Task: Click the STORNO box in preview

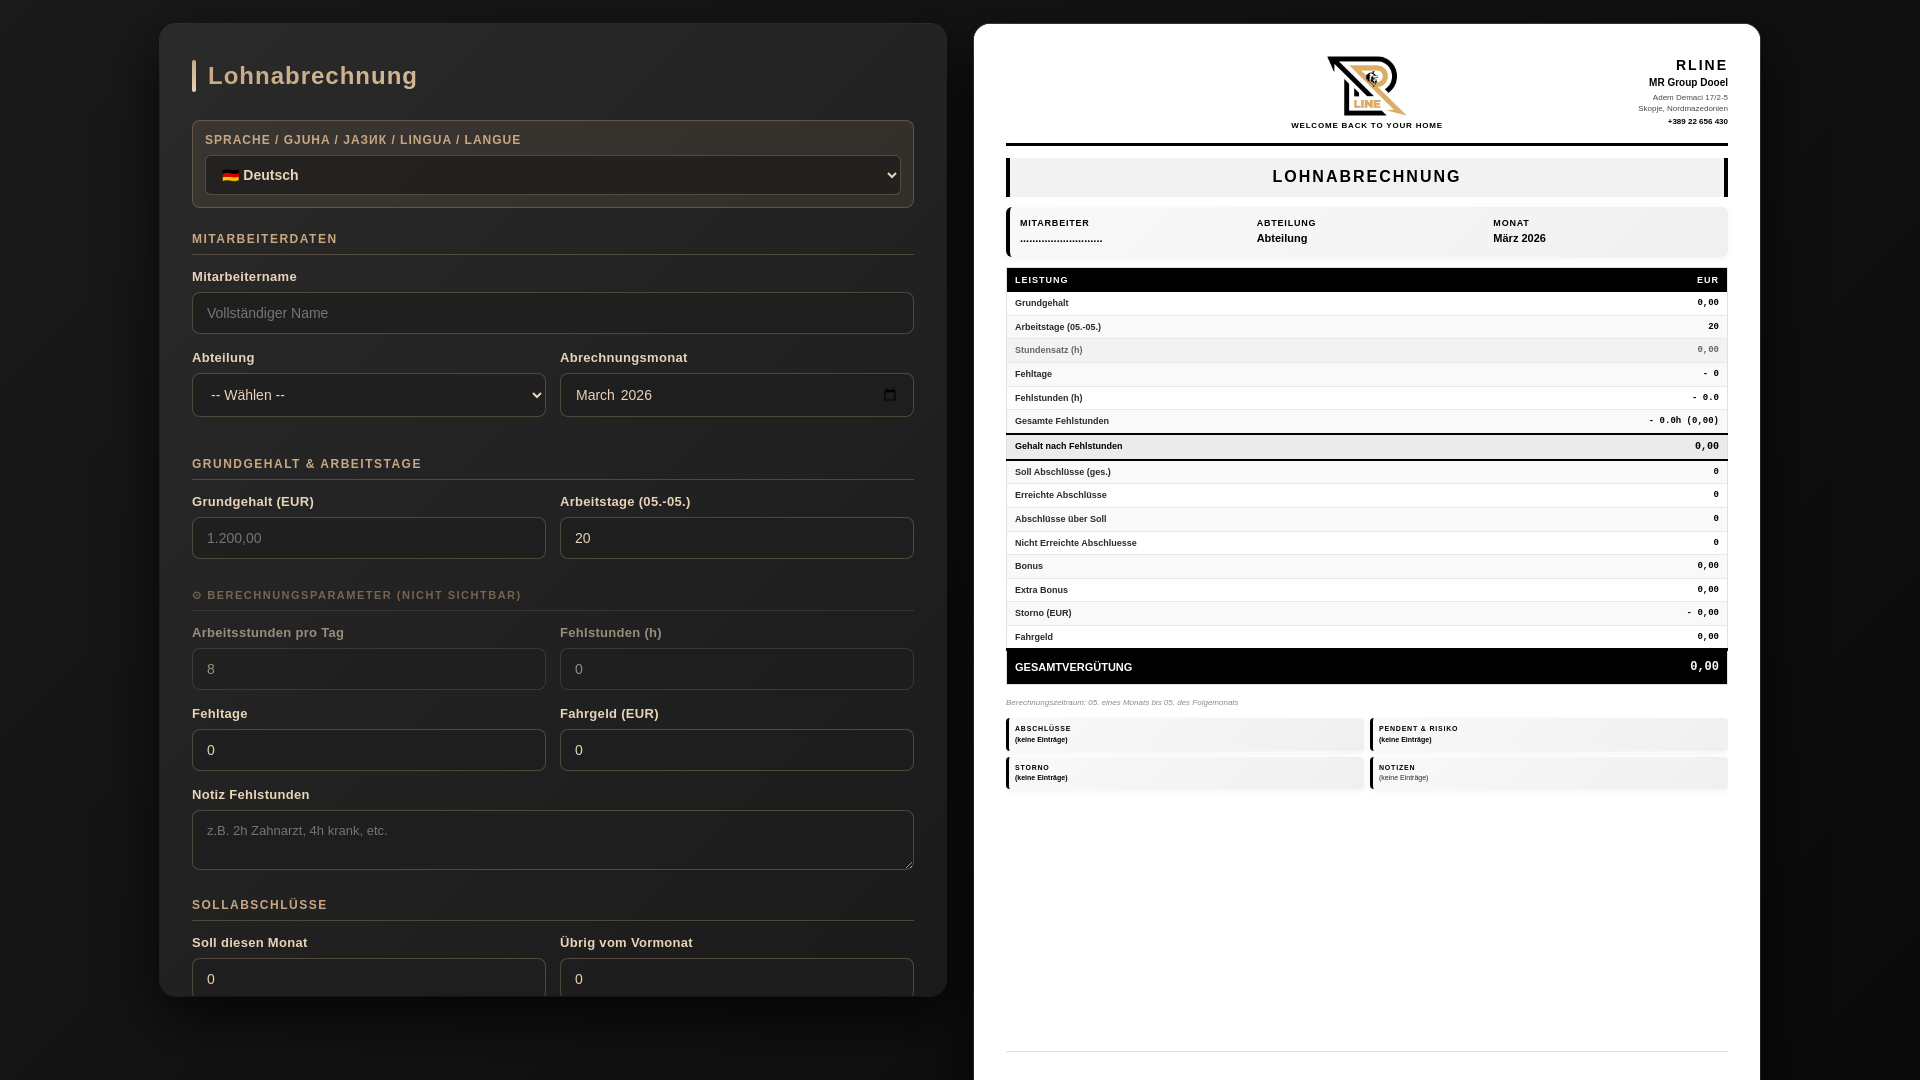Action: tap(1185, 773)
